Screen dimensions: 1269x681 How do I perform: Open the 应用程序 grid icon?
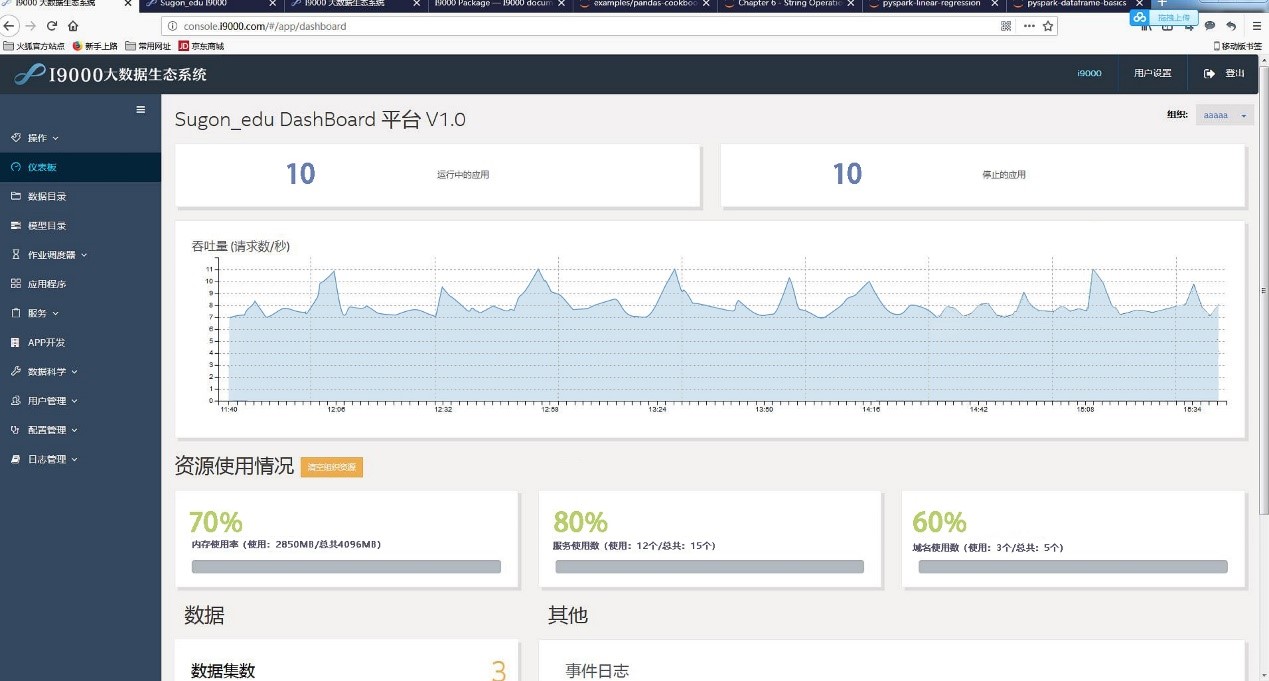tap(15, 284)
